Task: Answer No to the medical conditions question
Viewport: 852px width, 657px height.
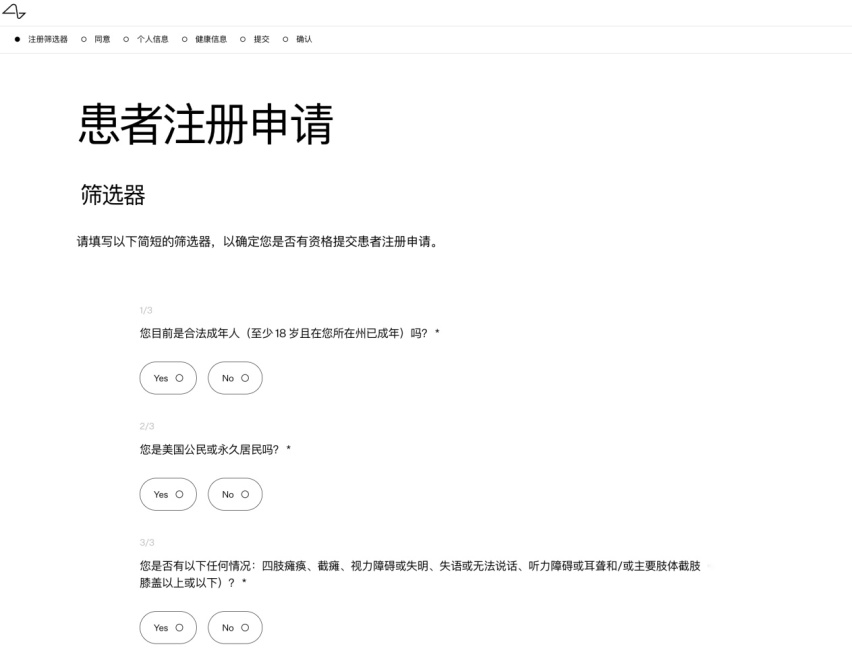Action: pyautogui.click(x=235, y=628)
